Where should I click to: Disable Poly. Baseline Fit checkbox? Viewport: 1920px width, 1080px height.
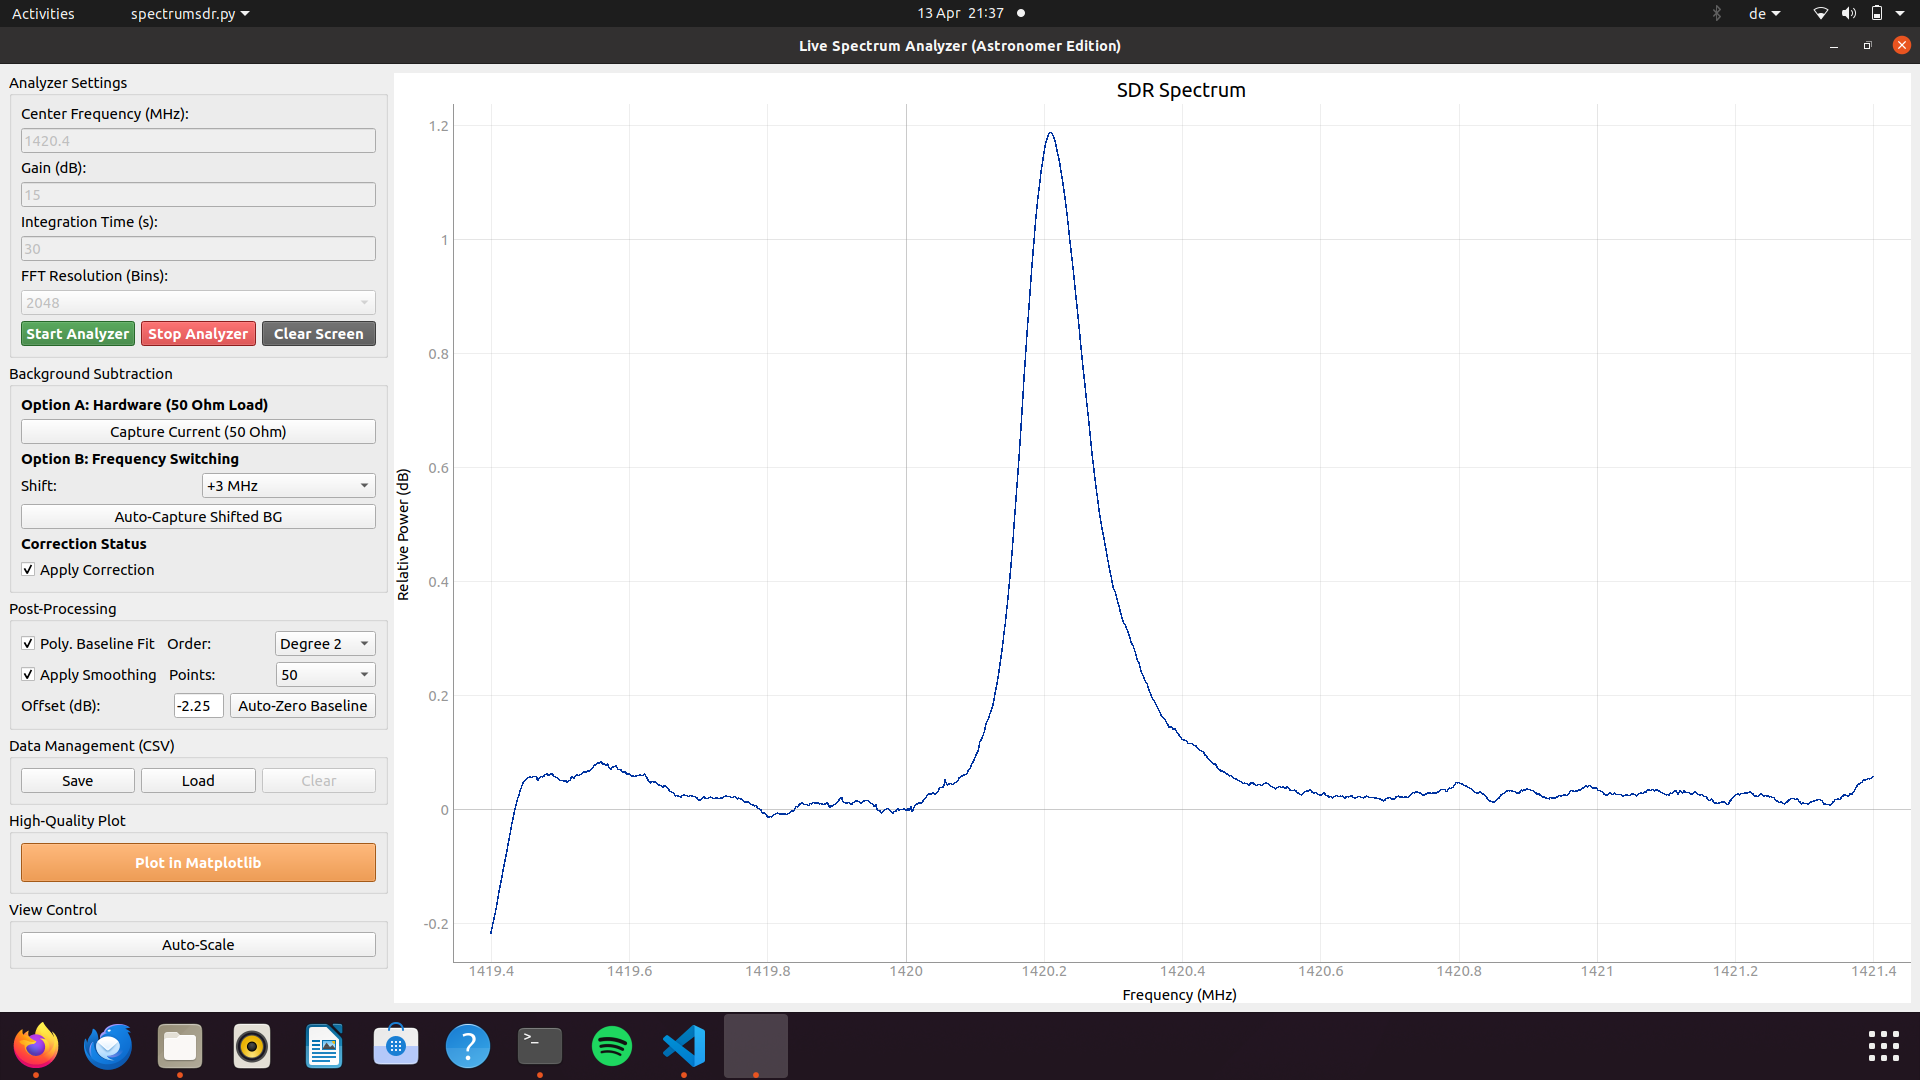pyautogui.click(x=28, y=644)
